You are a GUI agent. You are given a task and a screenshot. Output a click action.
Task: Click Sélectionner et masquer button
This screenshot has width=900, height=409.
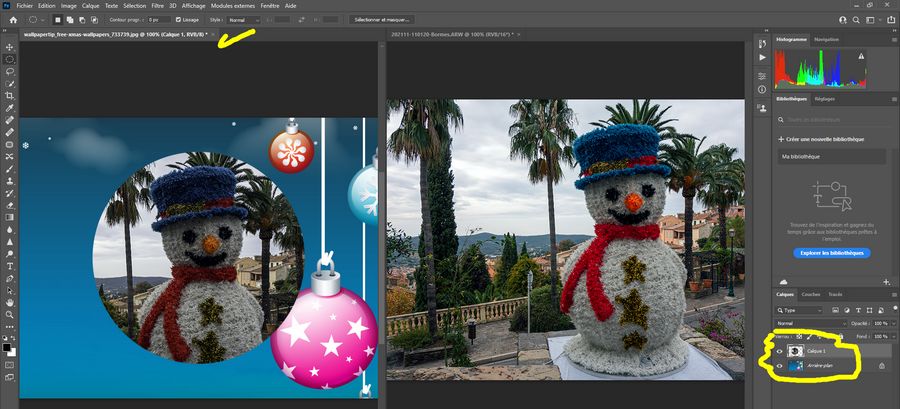pyautogui.click(x=382, y=20)
